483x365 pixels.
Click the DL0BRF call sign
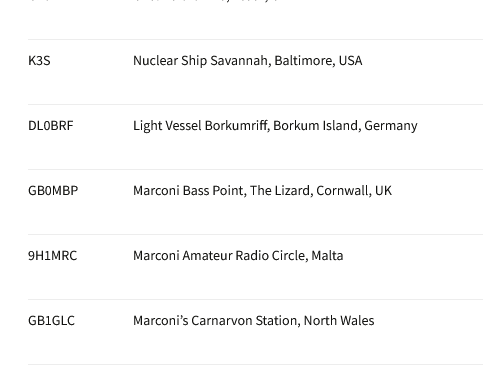(x=51, y=126)
